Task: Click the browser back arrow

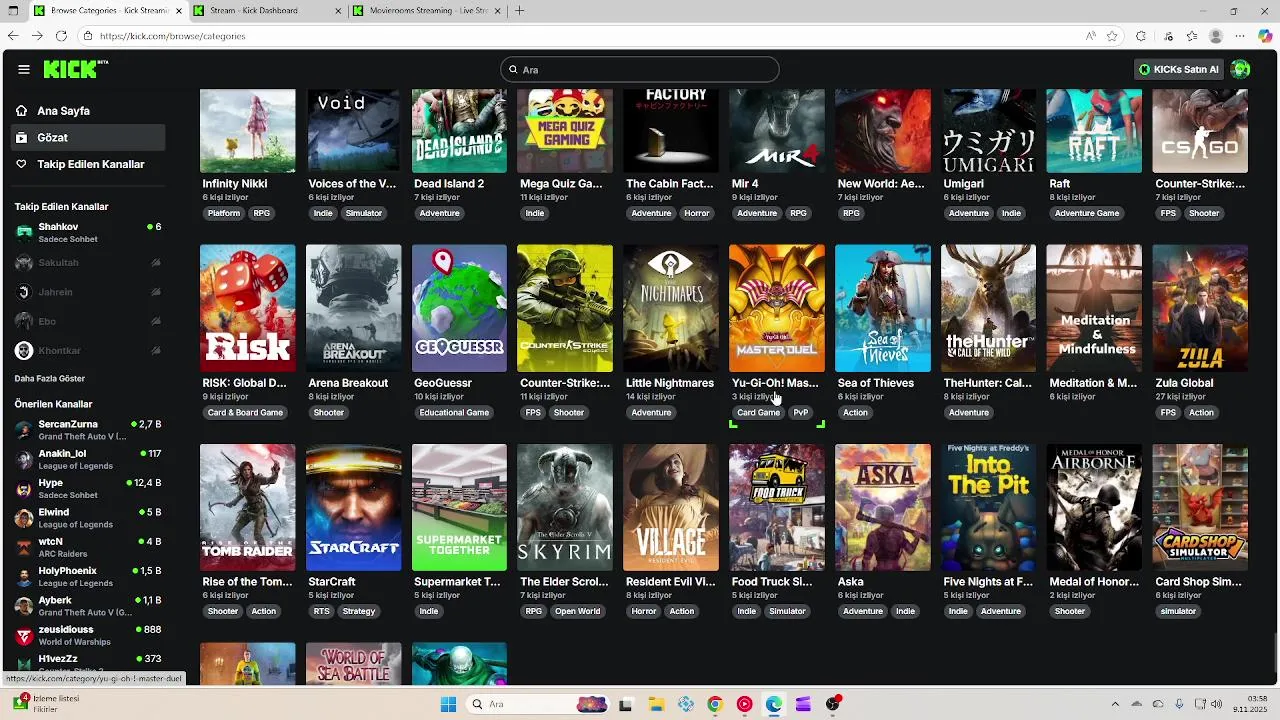Action: click(x=13, y=36)
